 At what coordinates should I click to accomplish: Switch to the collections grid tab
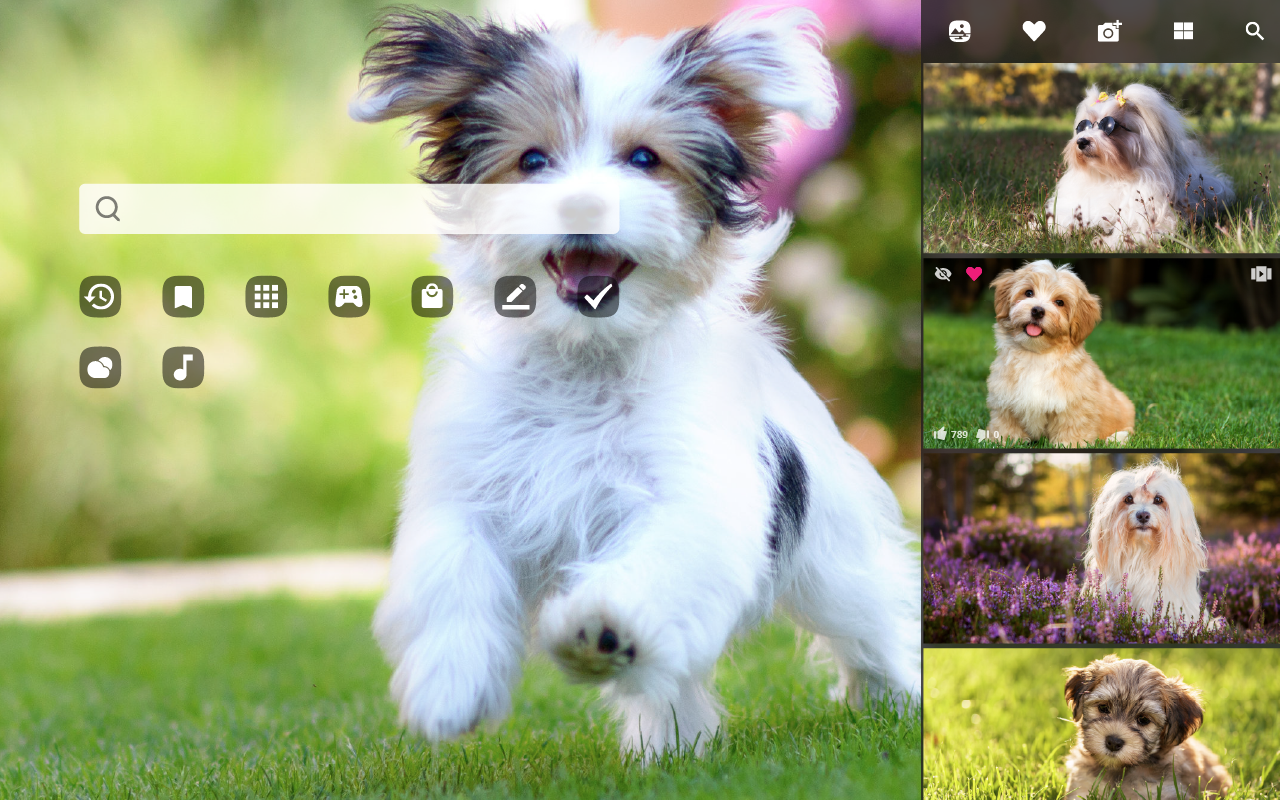[x=1183, y=31]
